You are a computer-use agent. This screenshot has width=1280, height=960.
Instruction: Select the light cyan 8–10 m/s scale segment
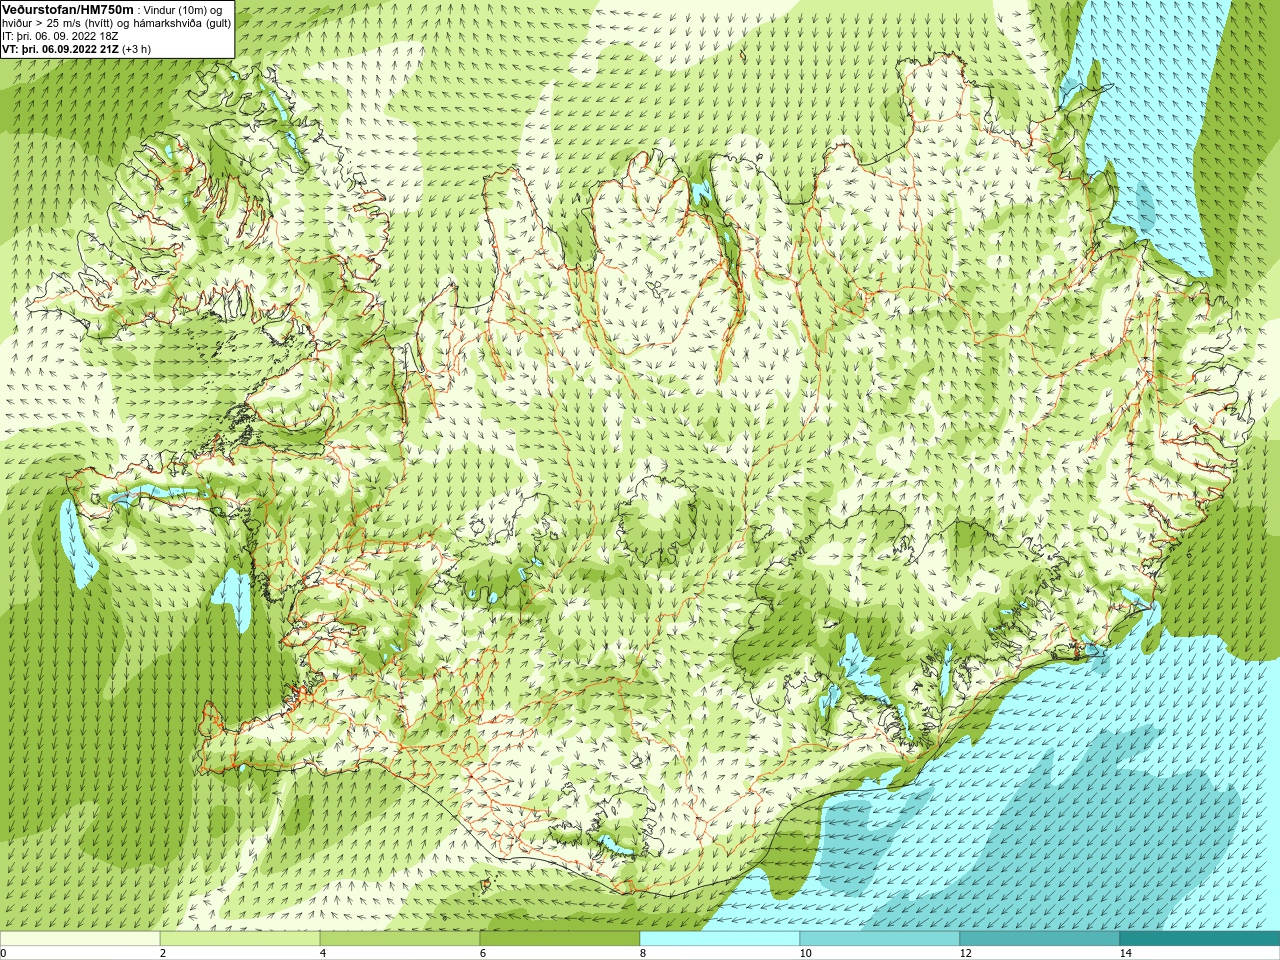click(x=720, y=939)
